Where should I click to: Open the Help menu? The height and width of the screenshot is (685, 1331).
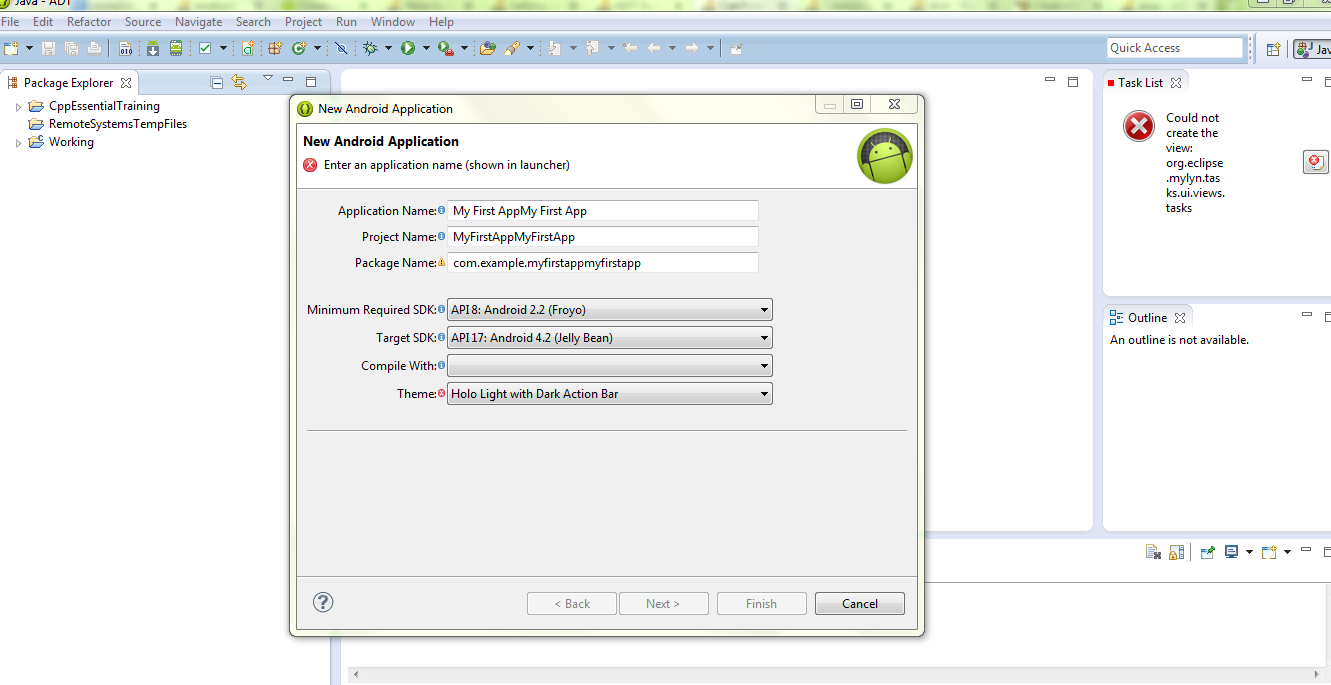click(x=441, y=21)
